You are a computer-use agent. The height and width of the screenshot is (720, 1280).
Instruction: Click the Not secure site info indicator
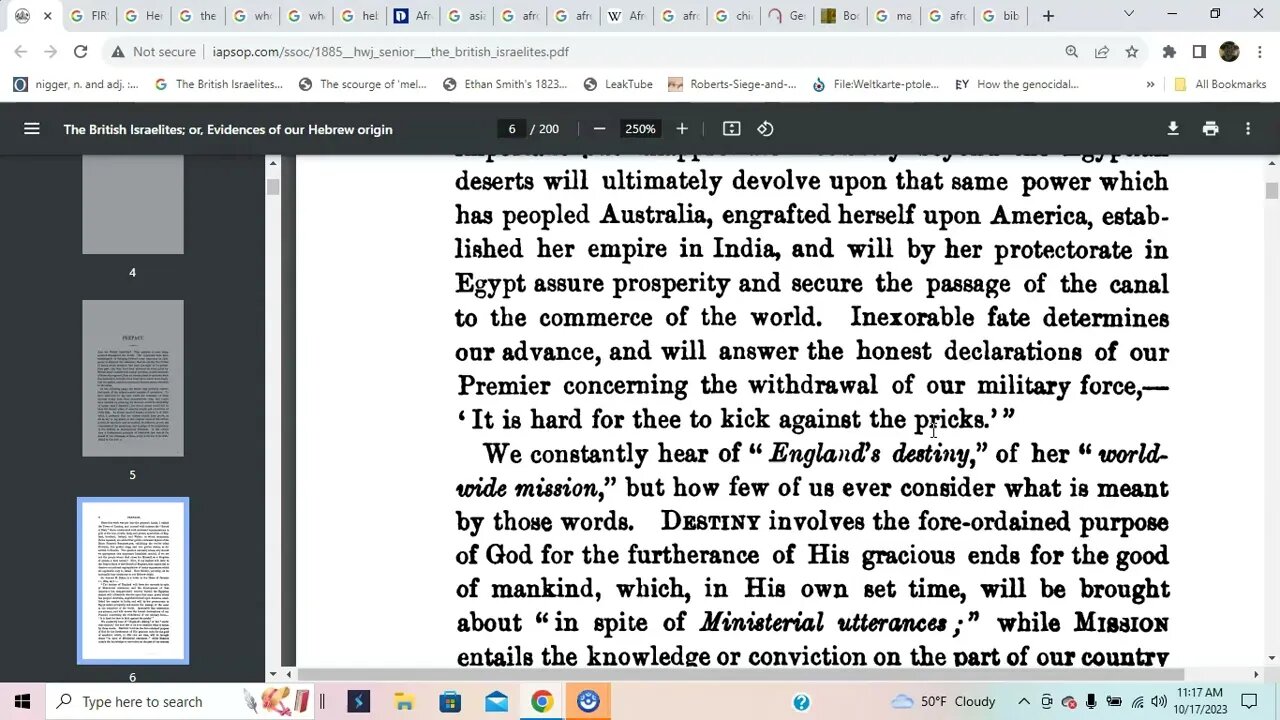pos(153,51)
